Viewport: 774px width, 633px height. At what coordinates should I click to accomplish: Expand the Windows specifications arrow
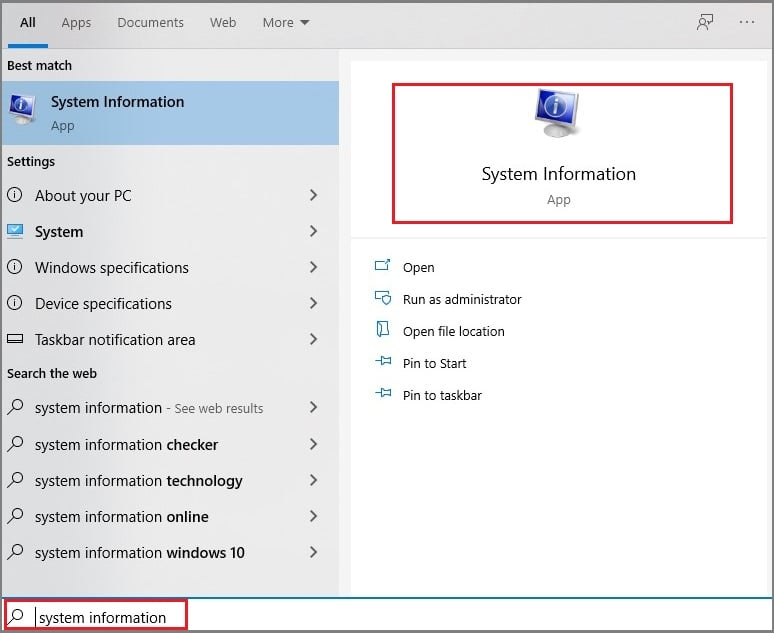click(x=313, y=267)
